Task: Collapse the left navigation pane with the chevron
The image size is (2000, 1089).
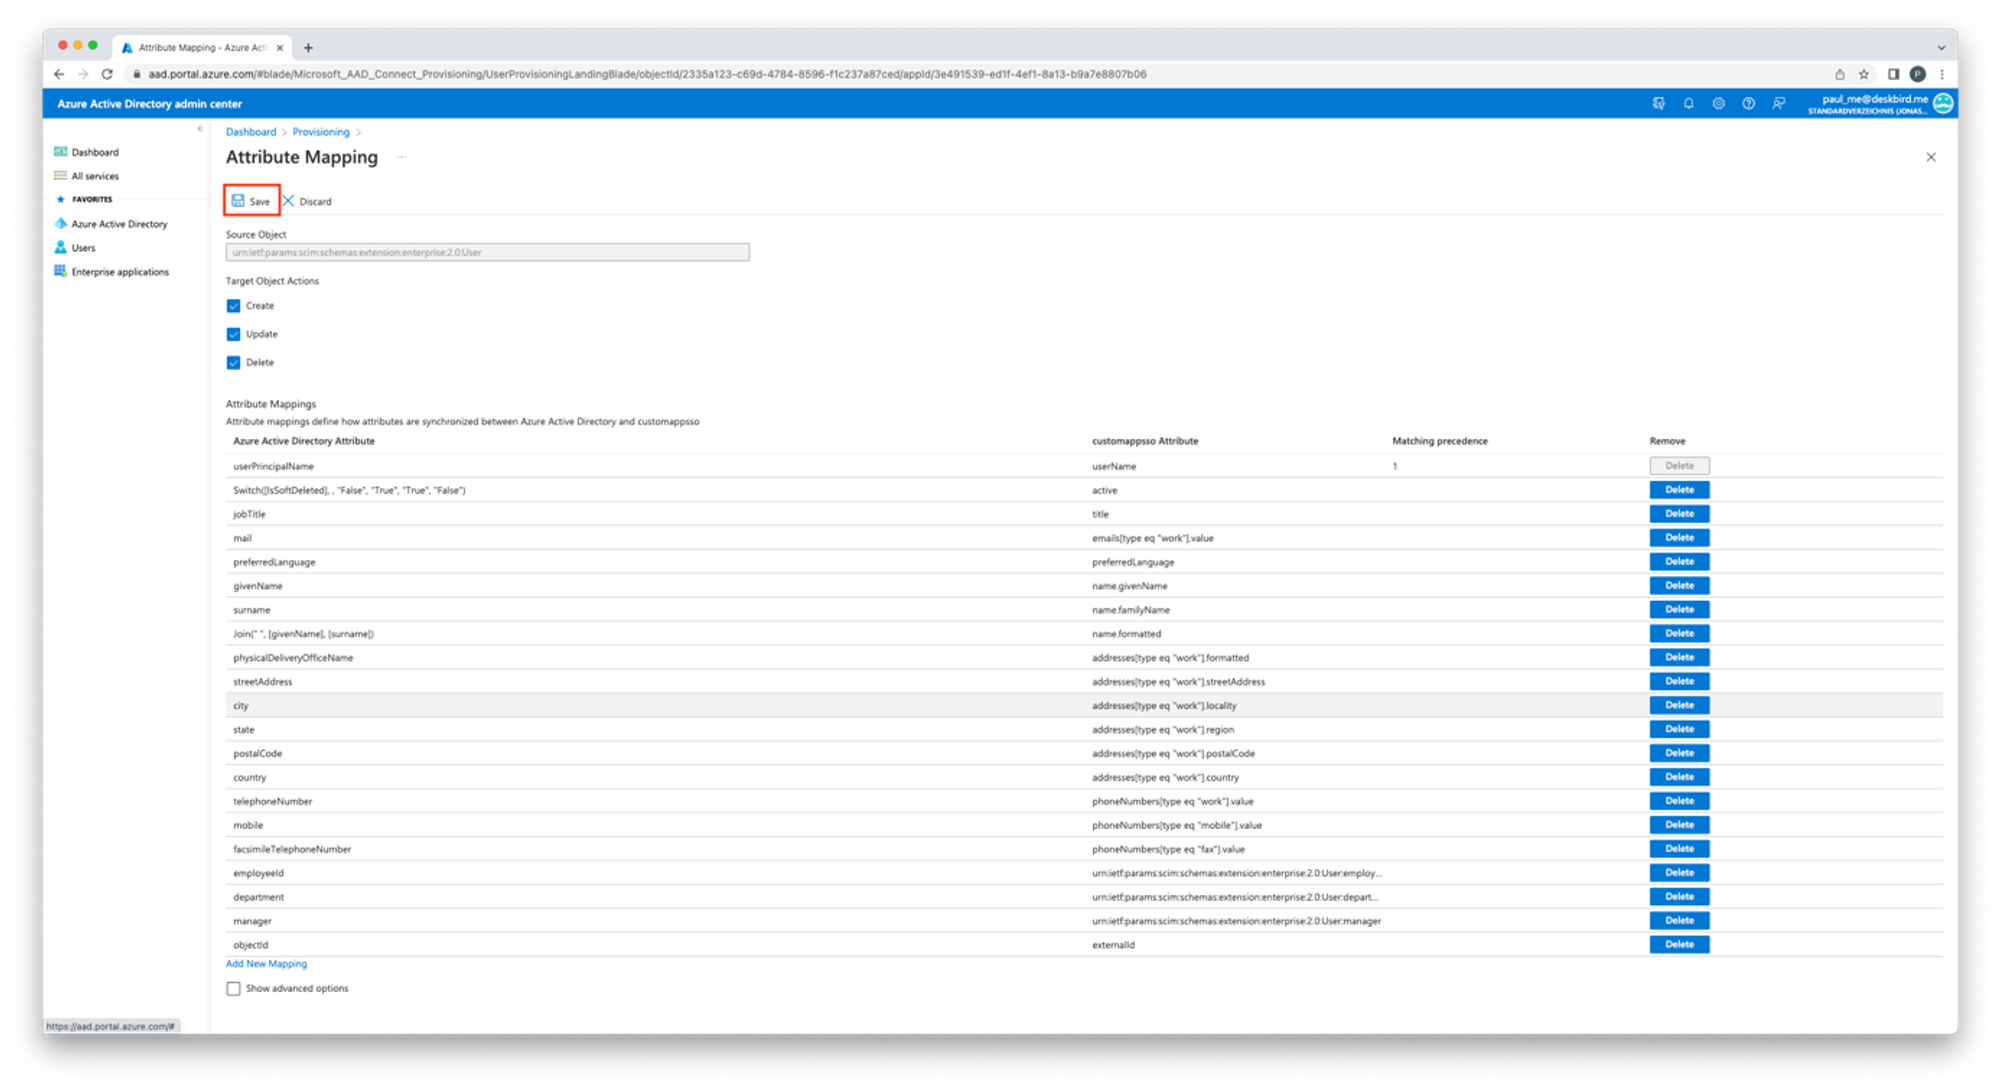Action: tap(198, 128)
